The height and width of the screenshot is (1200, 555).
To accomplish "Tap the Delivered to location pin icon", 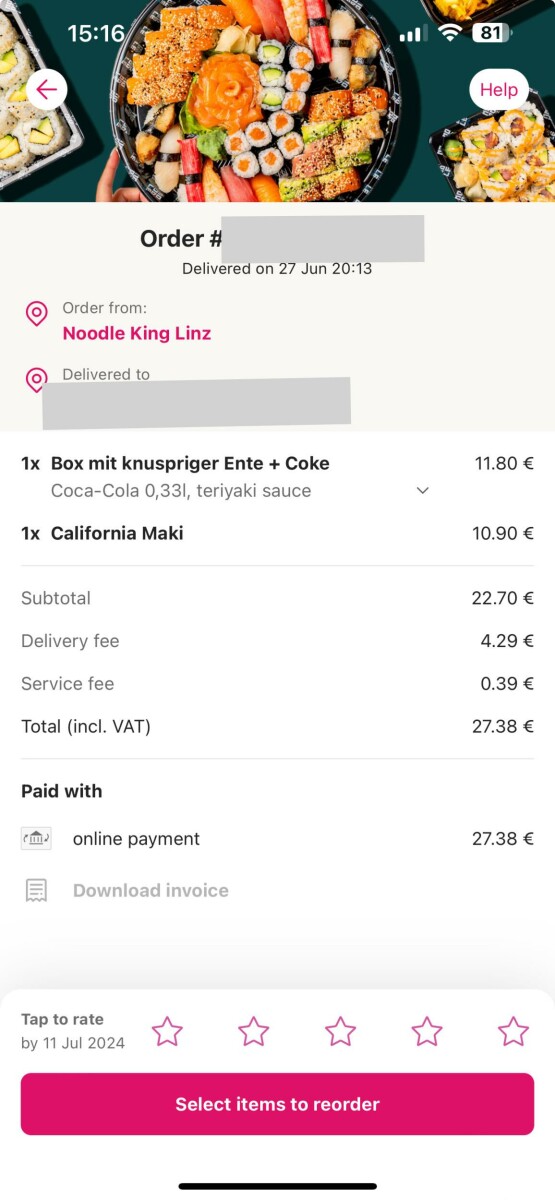I will click(36, 380).
